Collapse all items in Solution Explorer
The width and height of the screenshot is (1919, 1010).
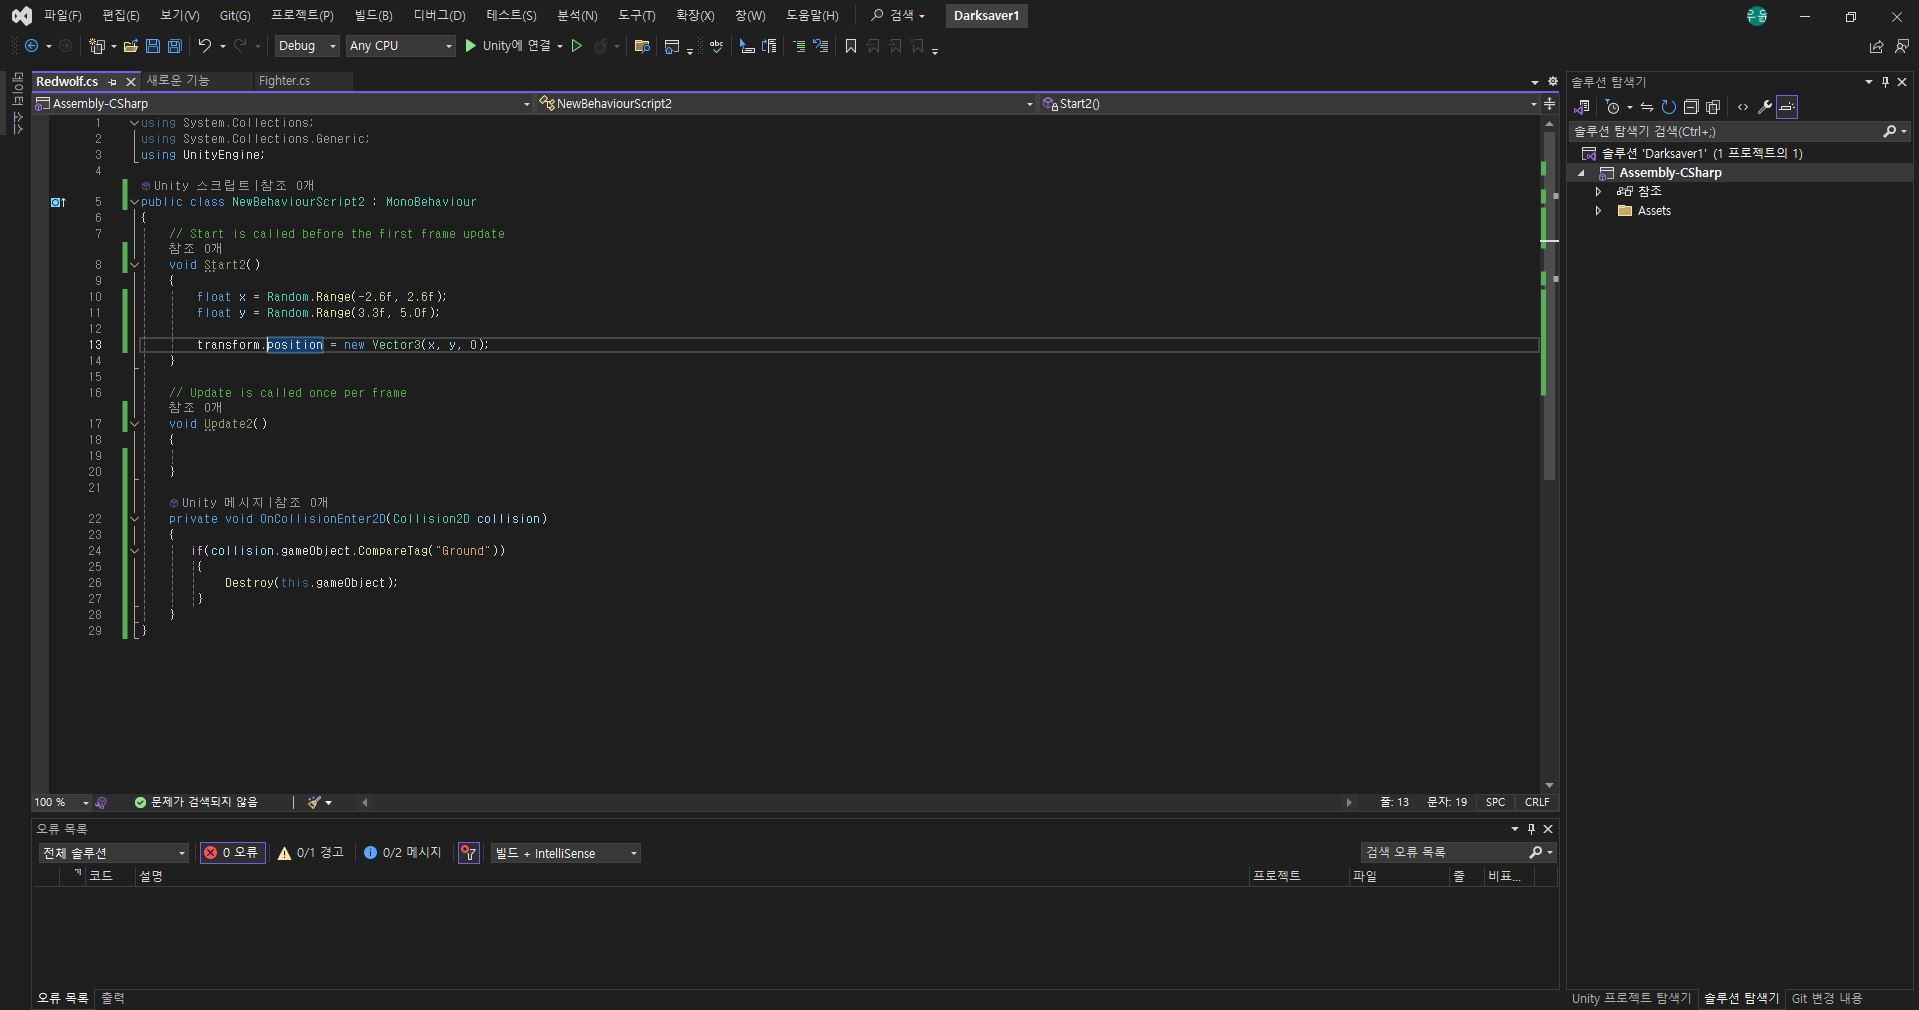[1691, 107]
